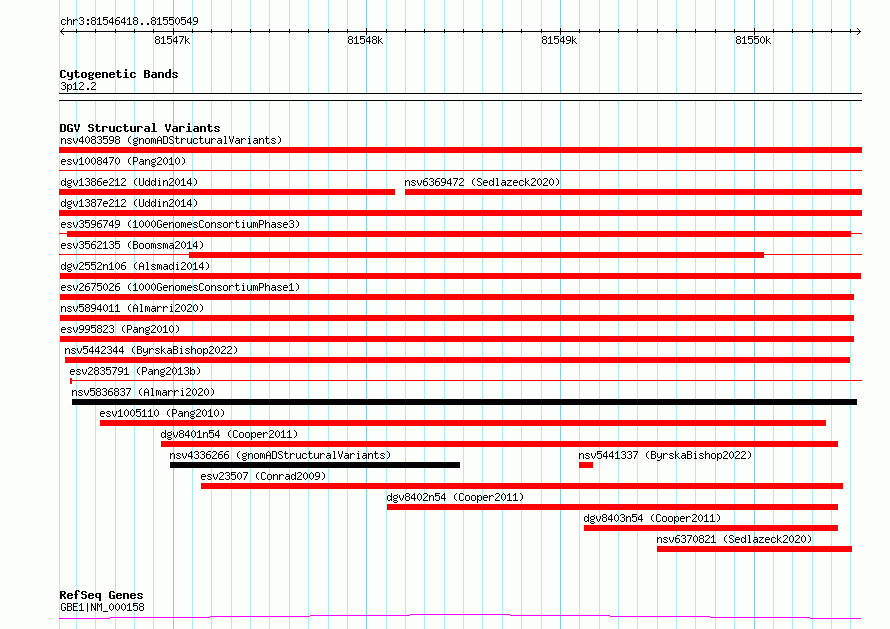Click the red dgv1386e212 variant bar
Image resolution: width=890 pixels, height=629 pixels.
click(227, 192)
